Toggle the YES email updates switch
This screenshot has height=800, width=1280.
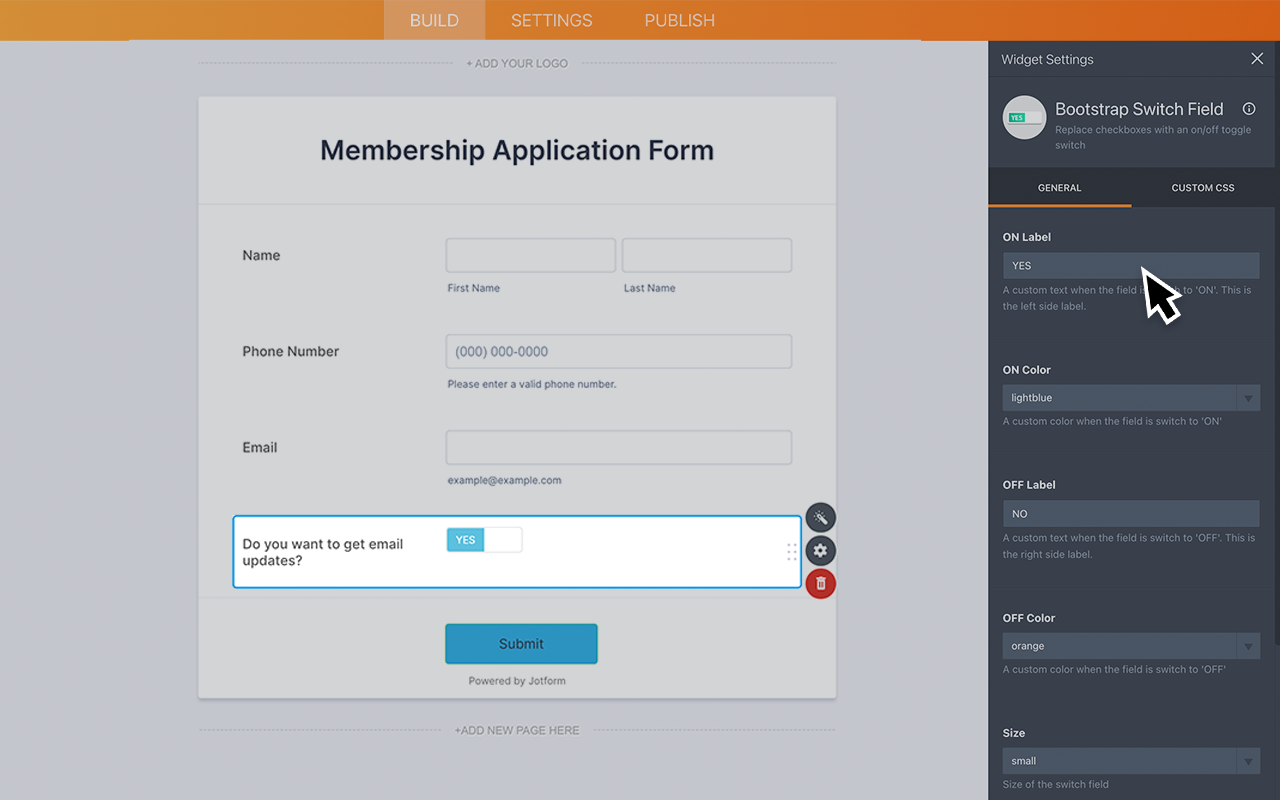[x=484, y=539]
